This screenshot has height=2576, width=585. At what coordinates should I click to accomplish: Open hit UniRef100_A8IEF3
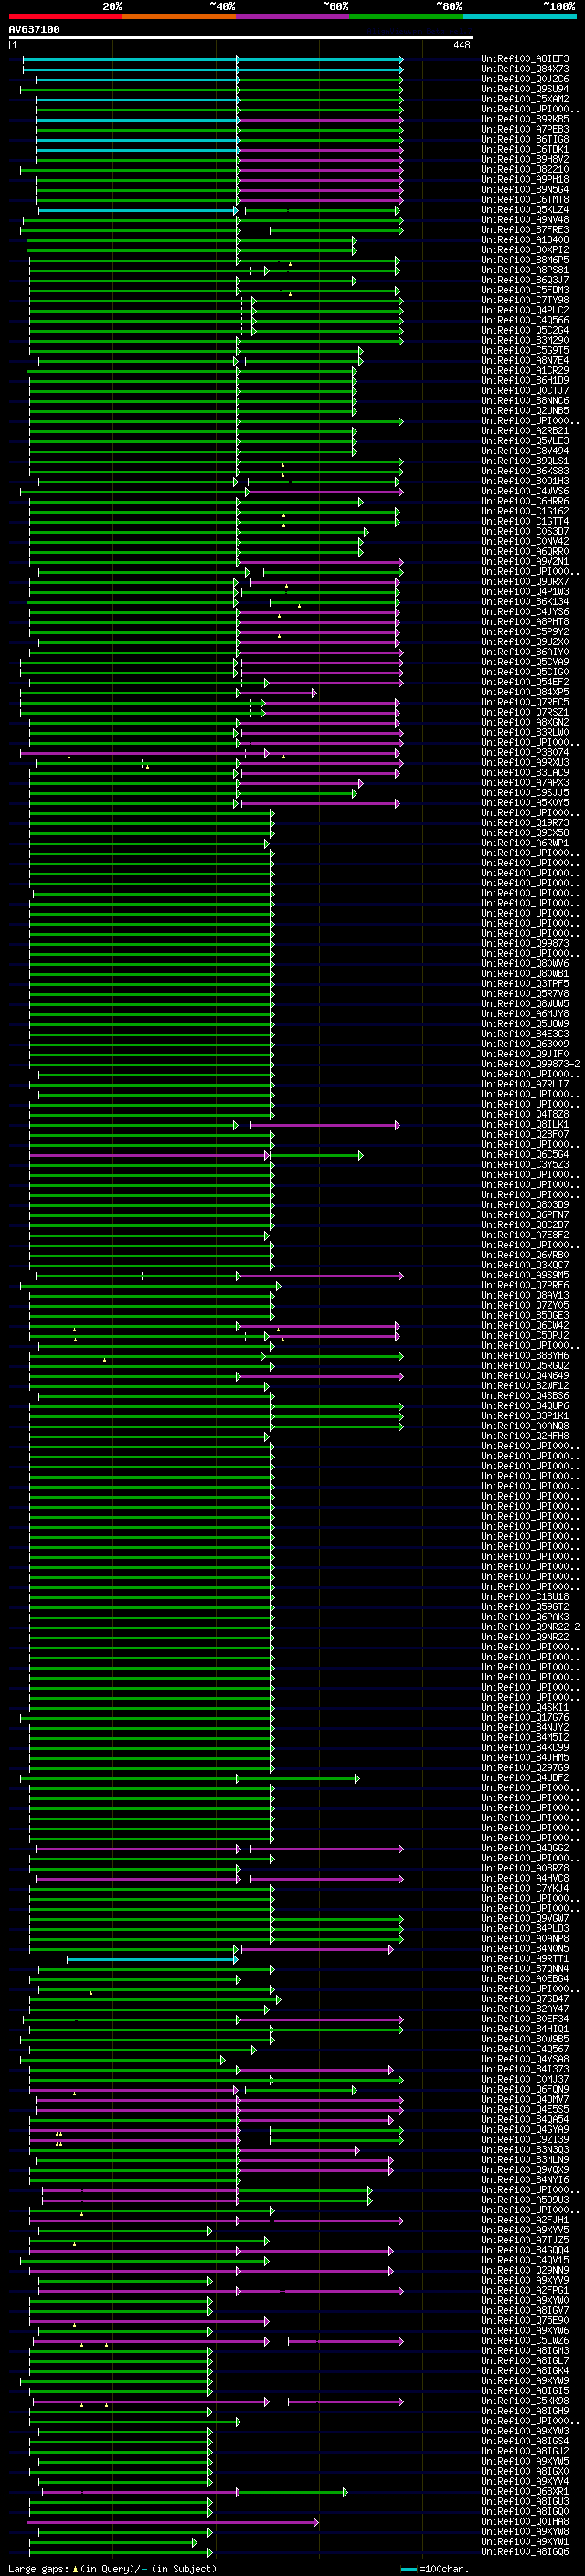525,59
